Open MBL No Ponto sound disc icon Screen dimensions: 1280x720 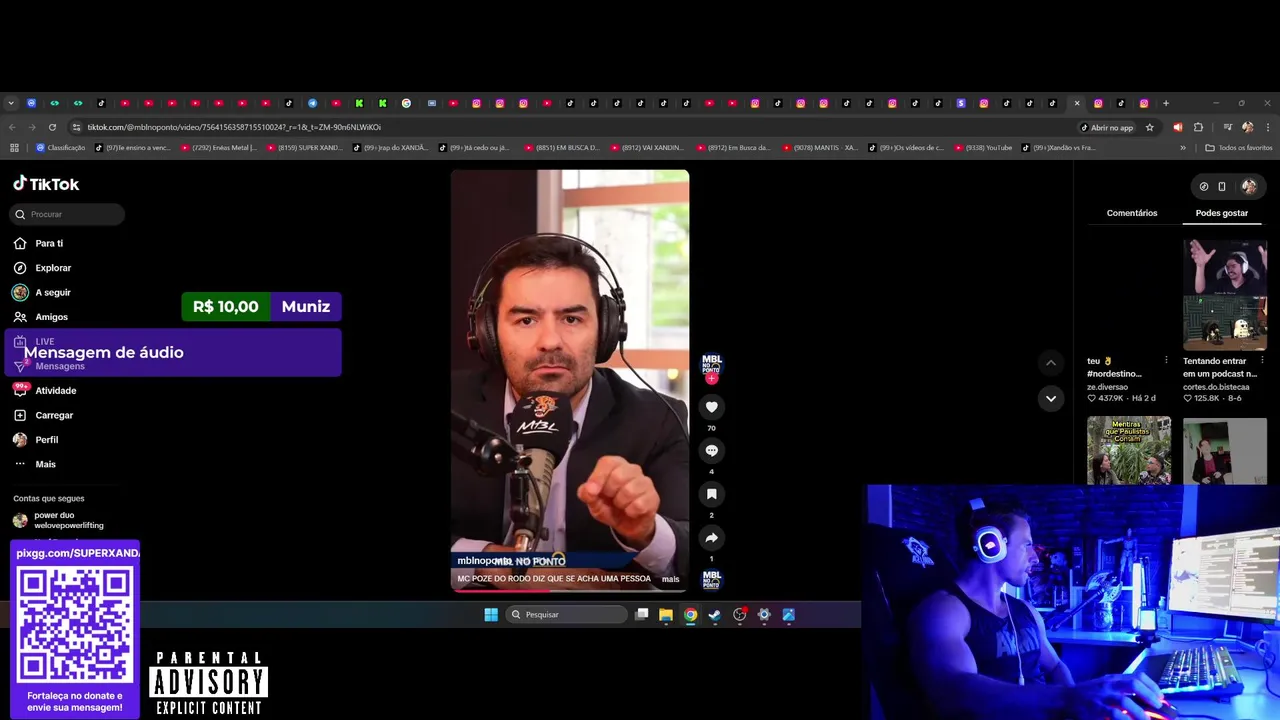(x=711, y=580)
